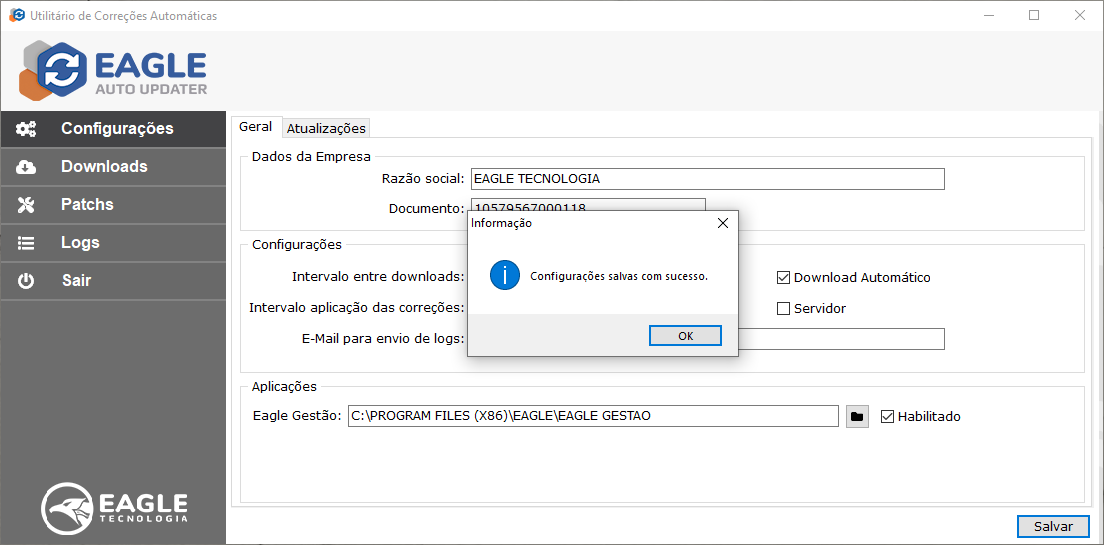Click the 'Dados da Empresa' group title
Screen dimensions: 1104x545
click(311, 156)
